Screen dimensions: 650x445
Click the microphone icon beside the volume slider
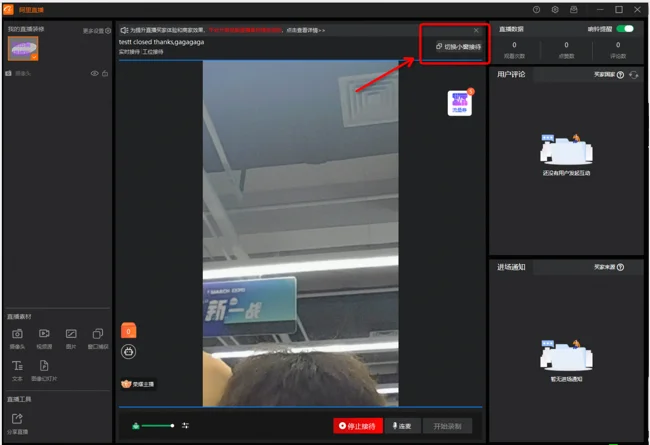136,426
